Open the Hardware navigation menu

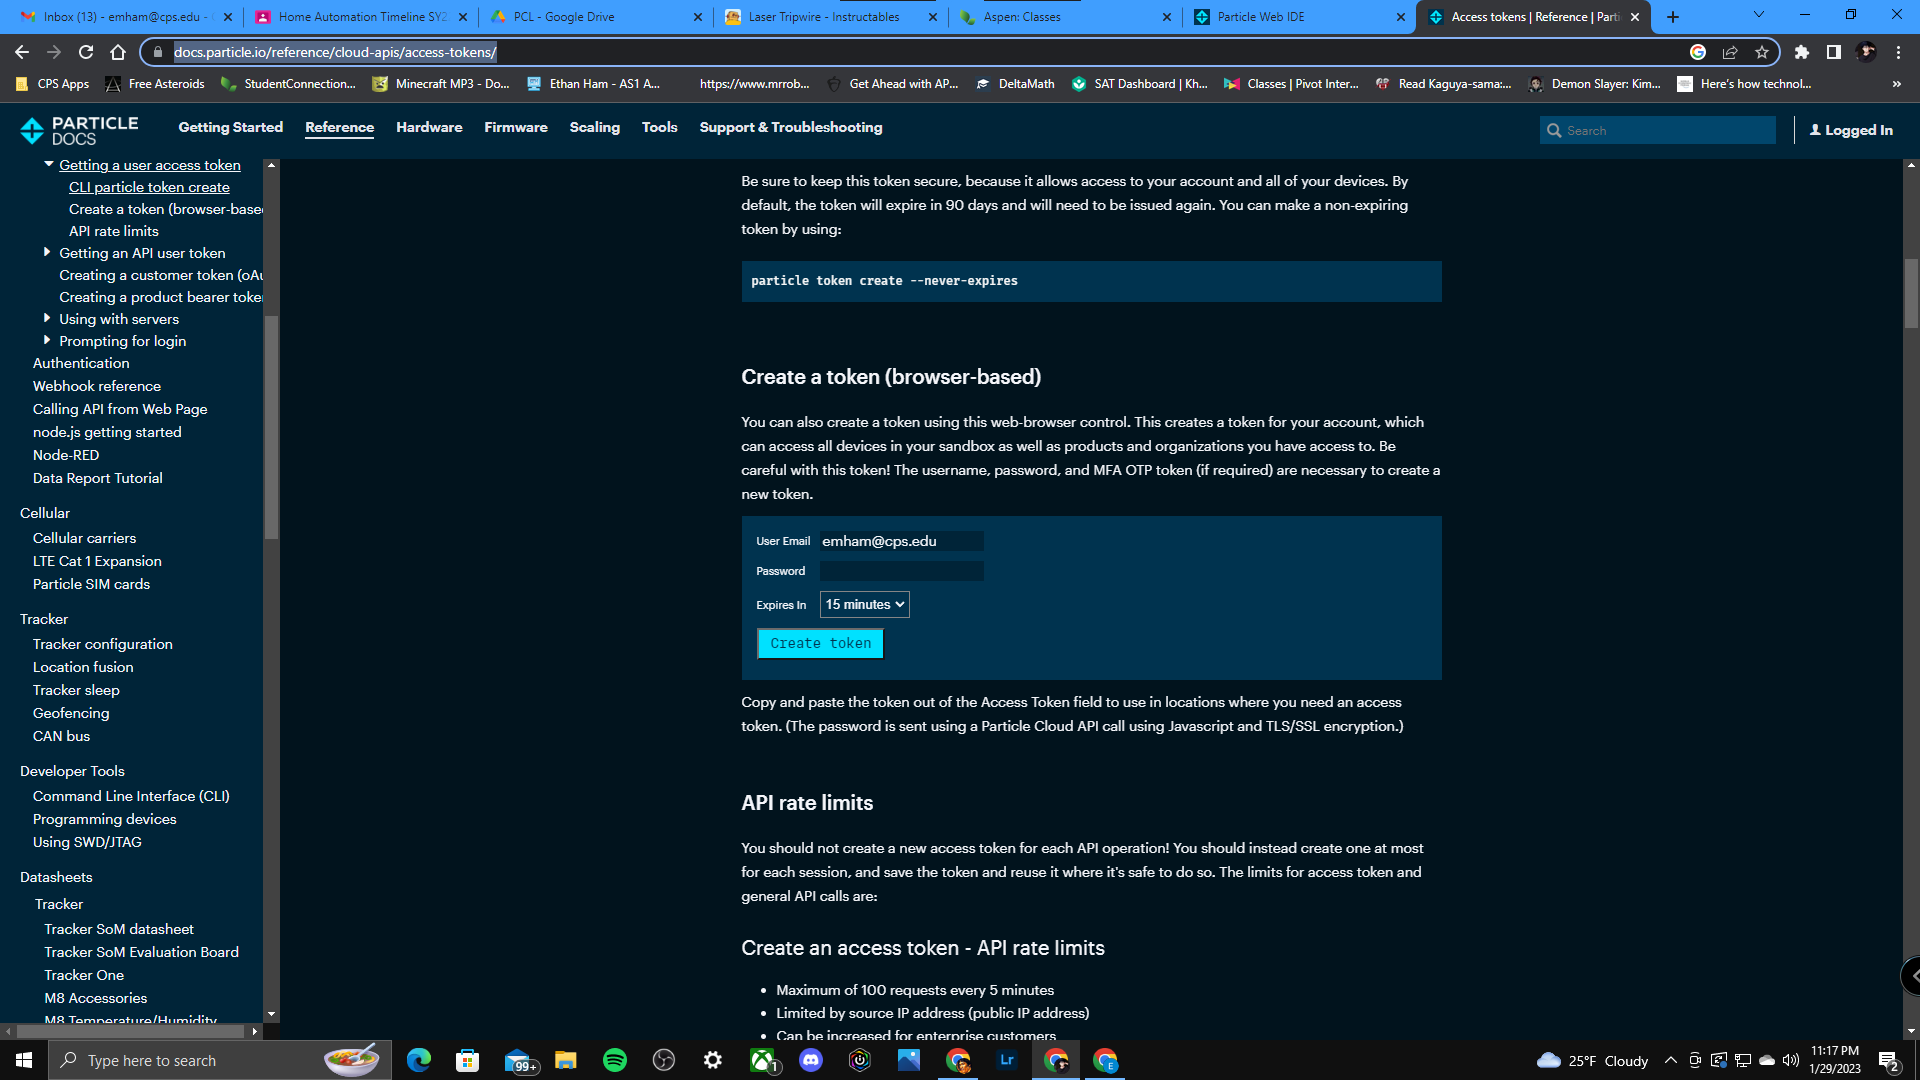(x=429, y=127)
